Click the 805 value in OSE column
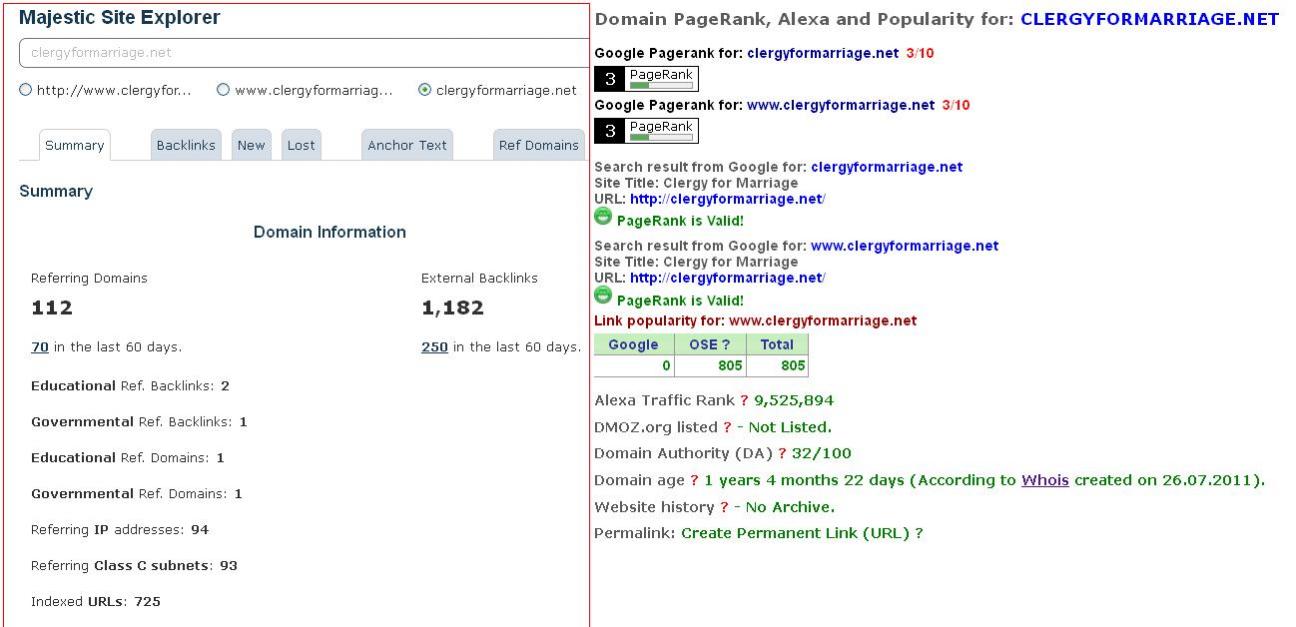 pyautogui.click(x=710, y=366)
